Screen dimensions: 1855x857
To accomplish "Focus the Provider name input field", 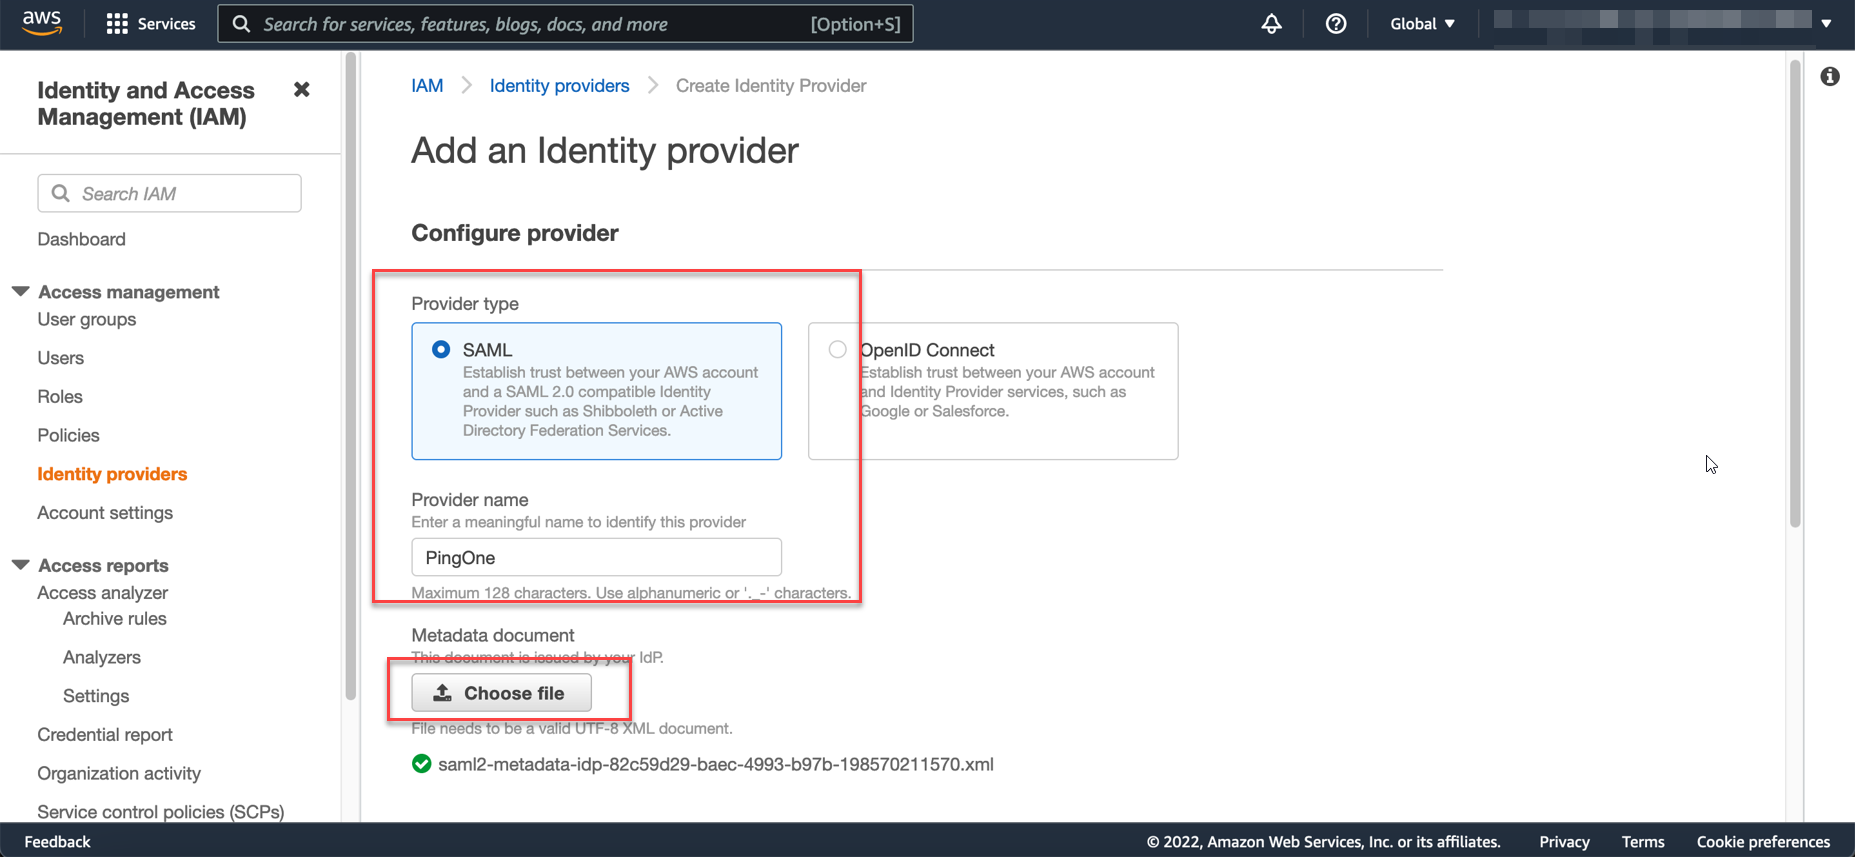I will click(x=597, y=557).
